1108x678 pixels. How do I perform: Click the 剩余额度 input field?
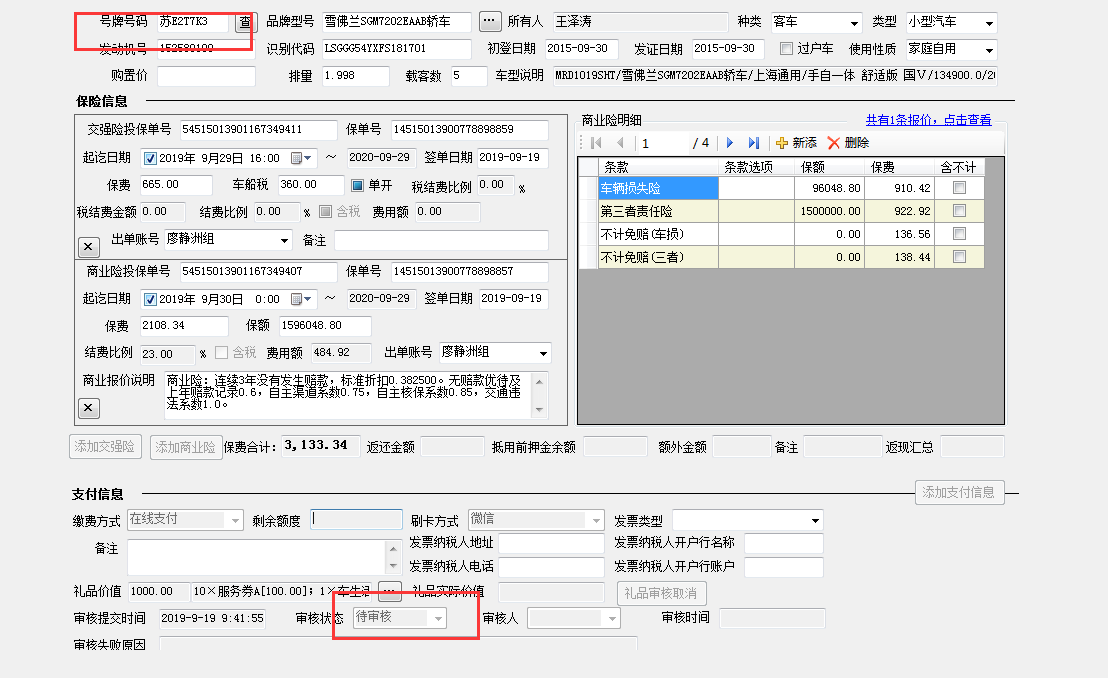pos(357,520)
